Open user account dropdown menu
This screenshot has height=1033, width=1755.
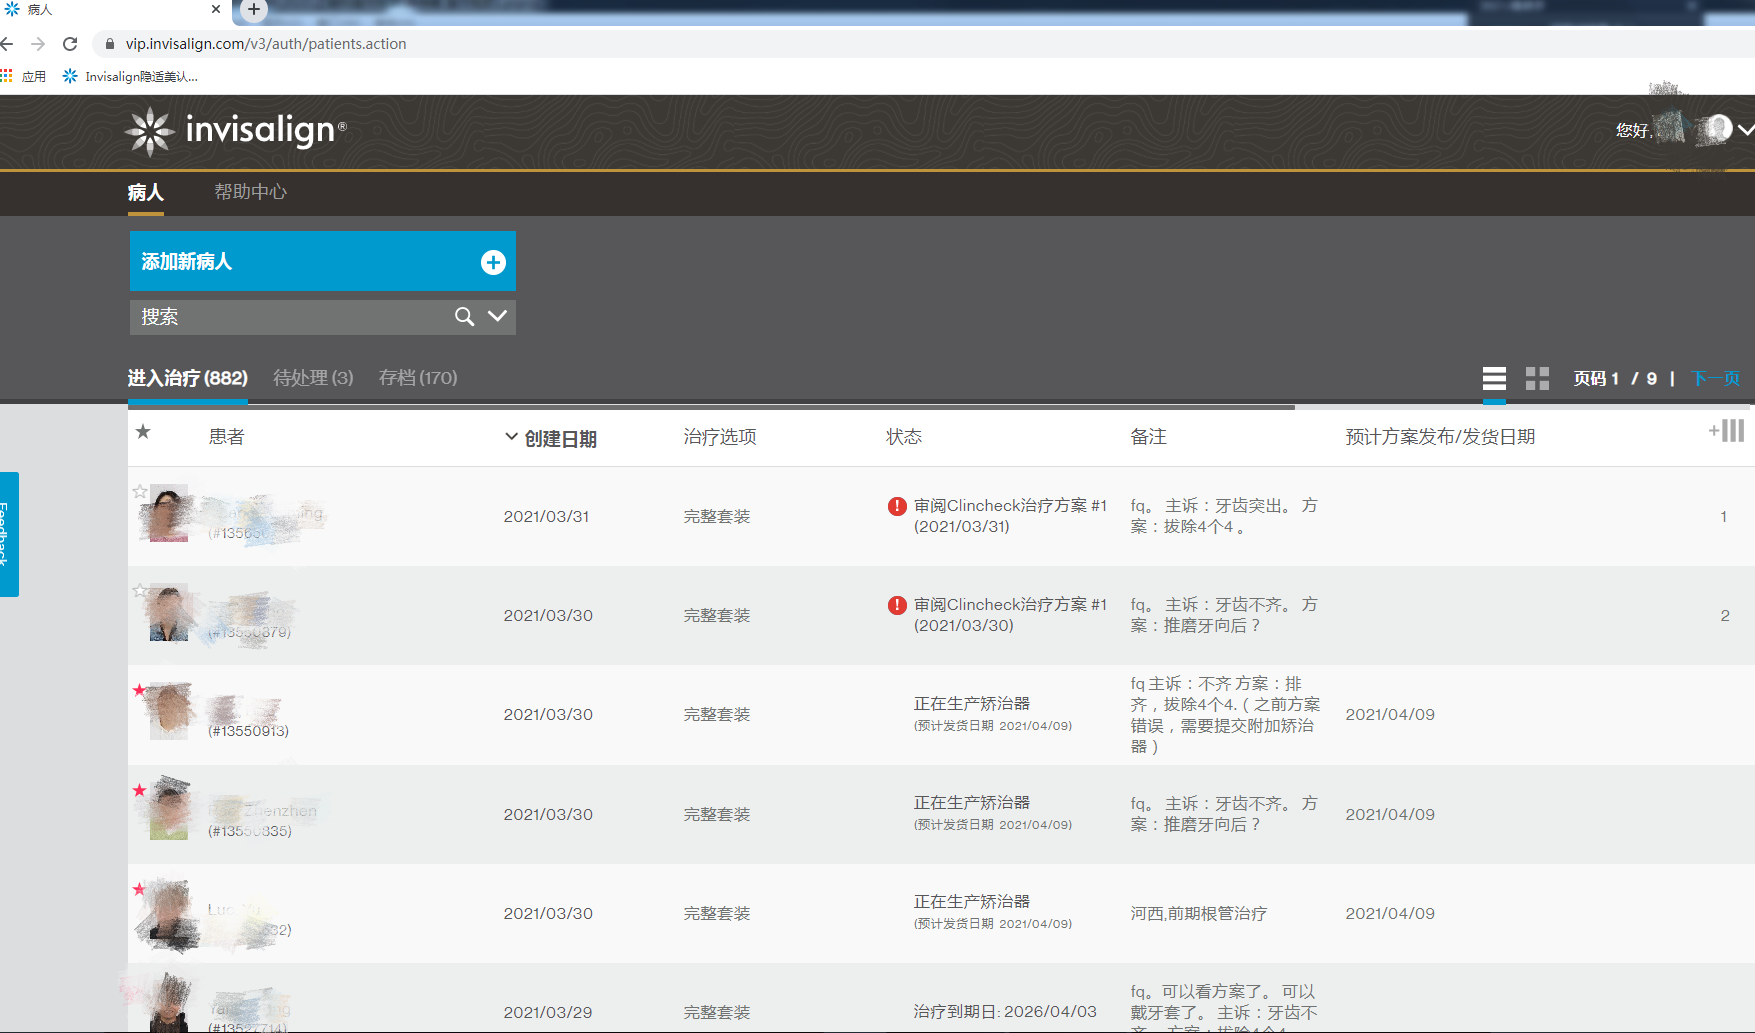pyautogui.click(x=1745, y=130)
